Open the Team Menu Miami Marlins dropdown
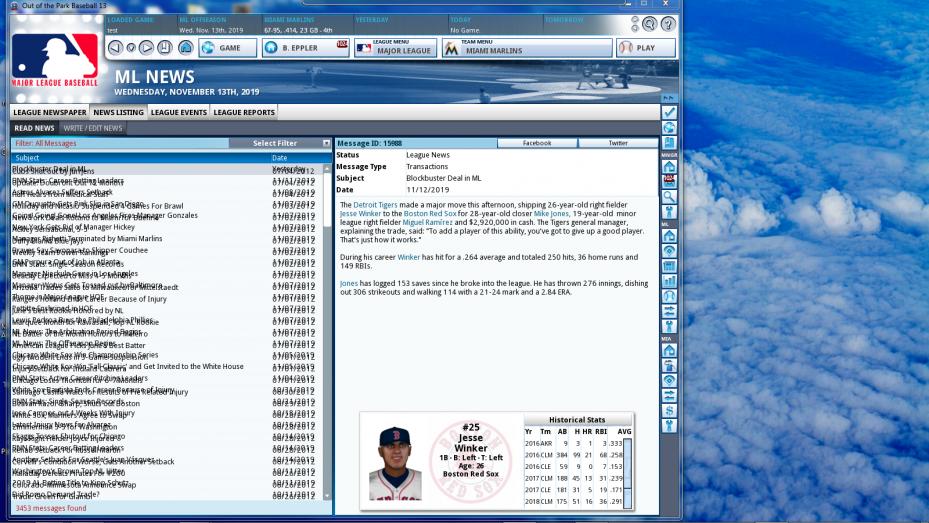The height and width of the screenshot is (523, 929). pyautogui.click(x=527, y=48)
